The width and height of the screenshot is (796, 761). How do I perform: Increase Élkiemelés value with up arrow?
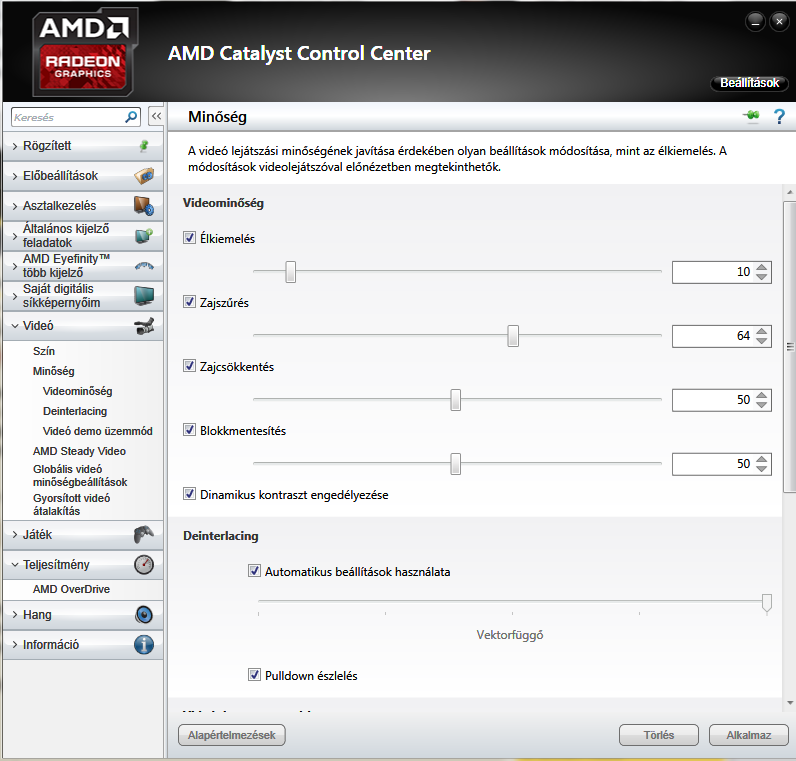[x=761, y=268]
